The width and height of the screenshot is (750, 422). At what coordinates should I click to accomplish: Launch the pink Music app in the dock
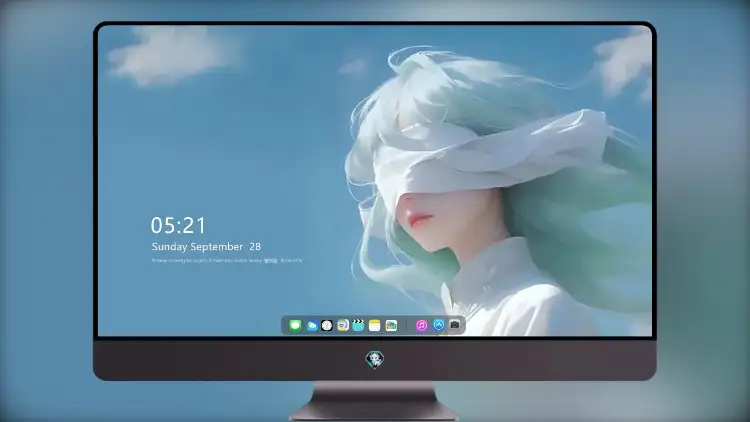(421, 325)
